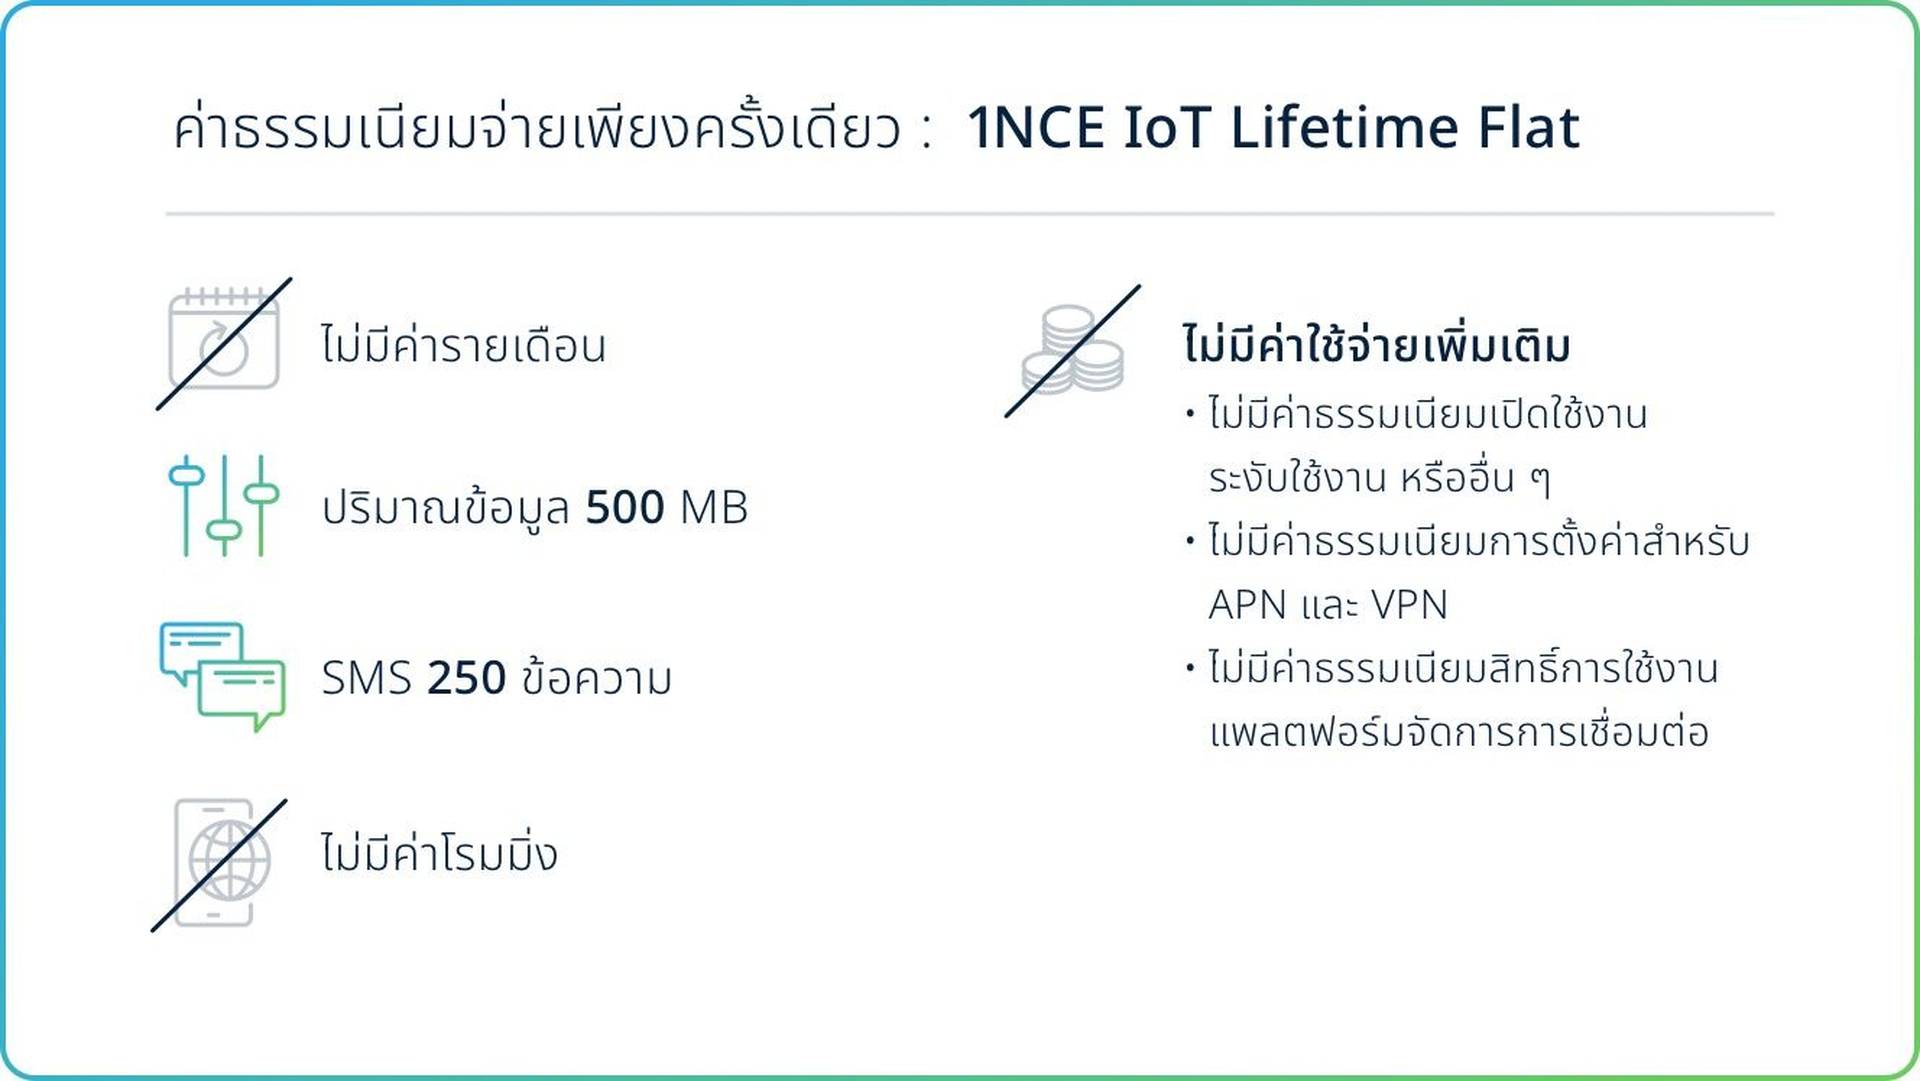The width and height of the screenshot is (1920, 1081).
Task: Click the ไม่มีค่าใช้จ่ายเพิ่มเติม bold heading
Action: (x=1376, y=344)
